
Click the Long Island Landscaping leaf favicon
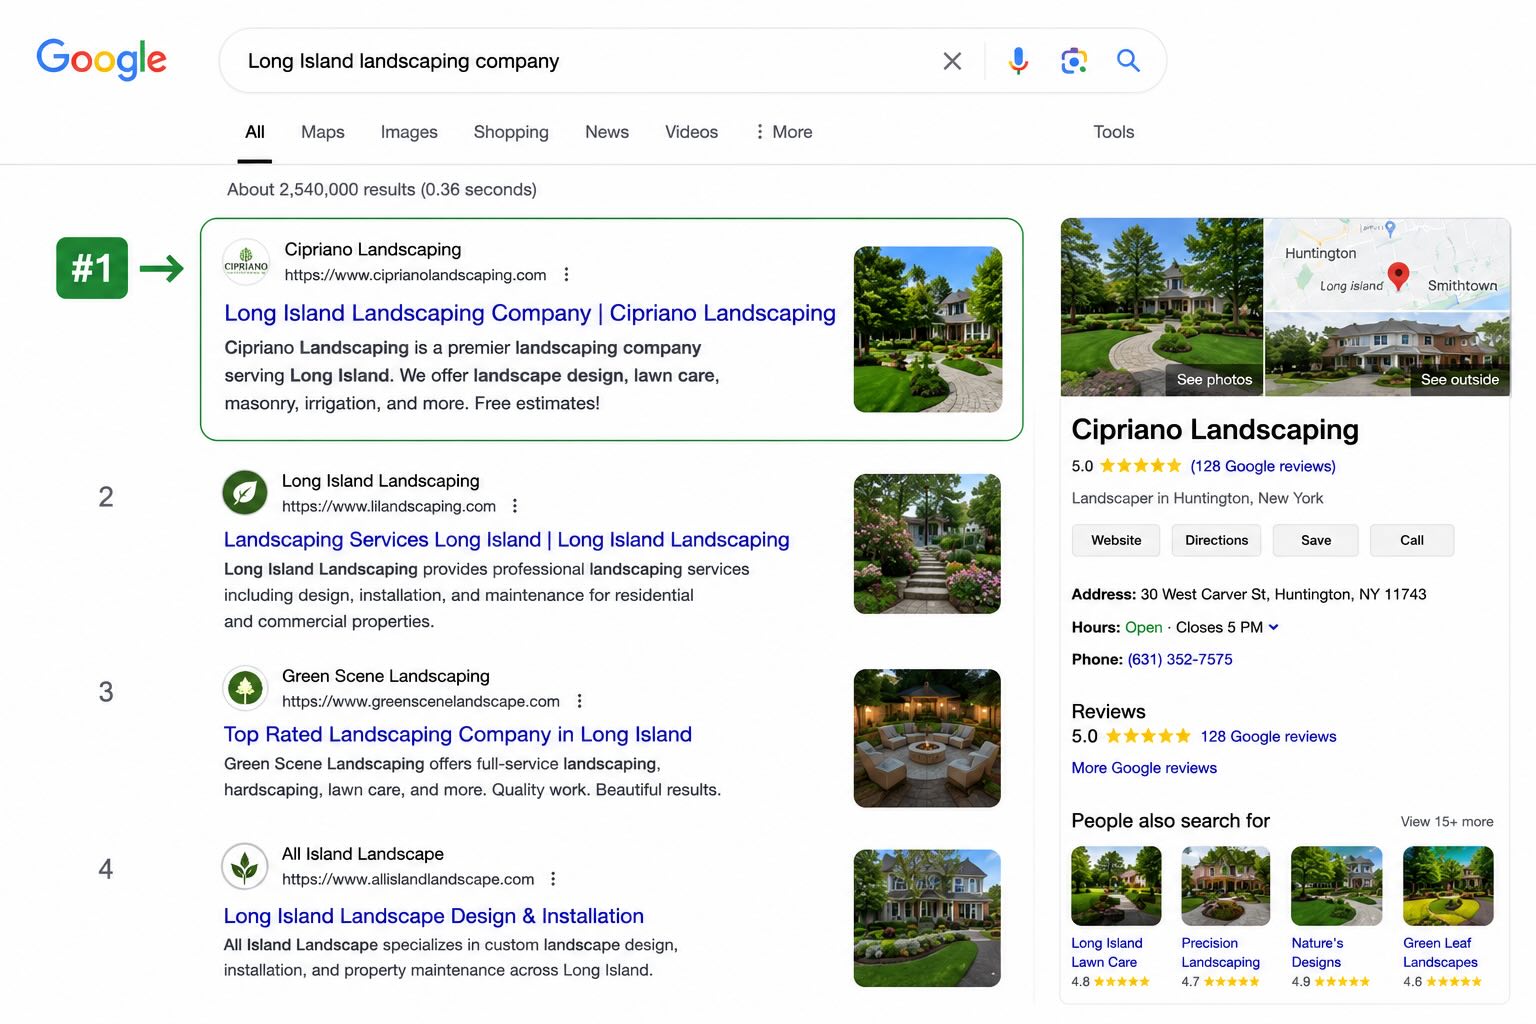245,493
